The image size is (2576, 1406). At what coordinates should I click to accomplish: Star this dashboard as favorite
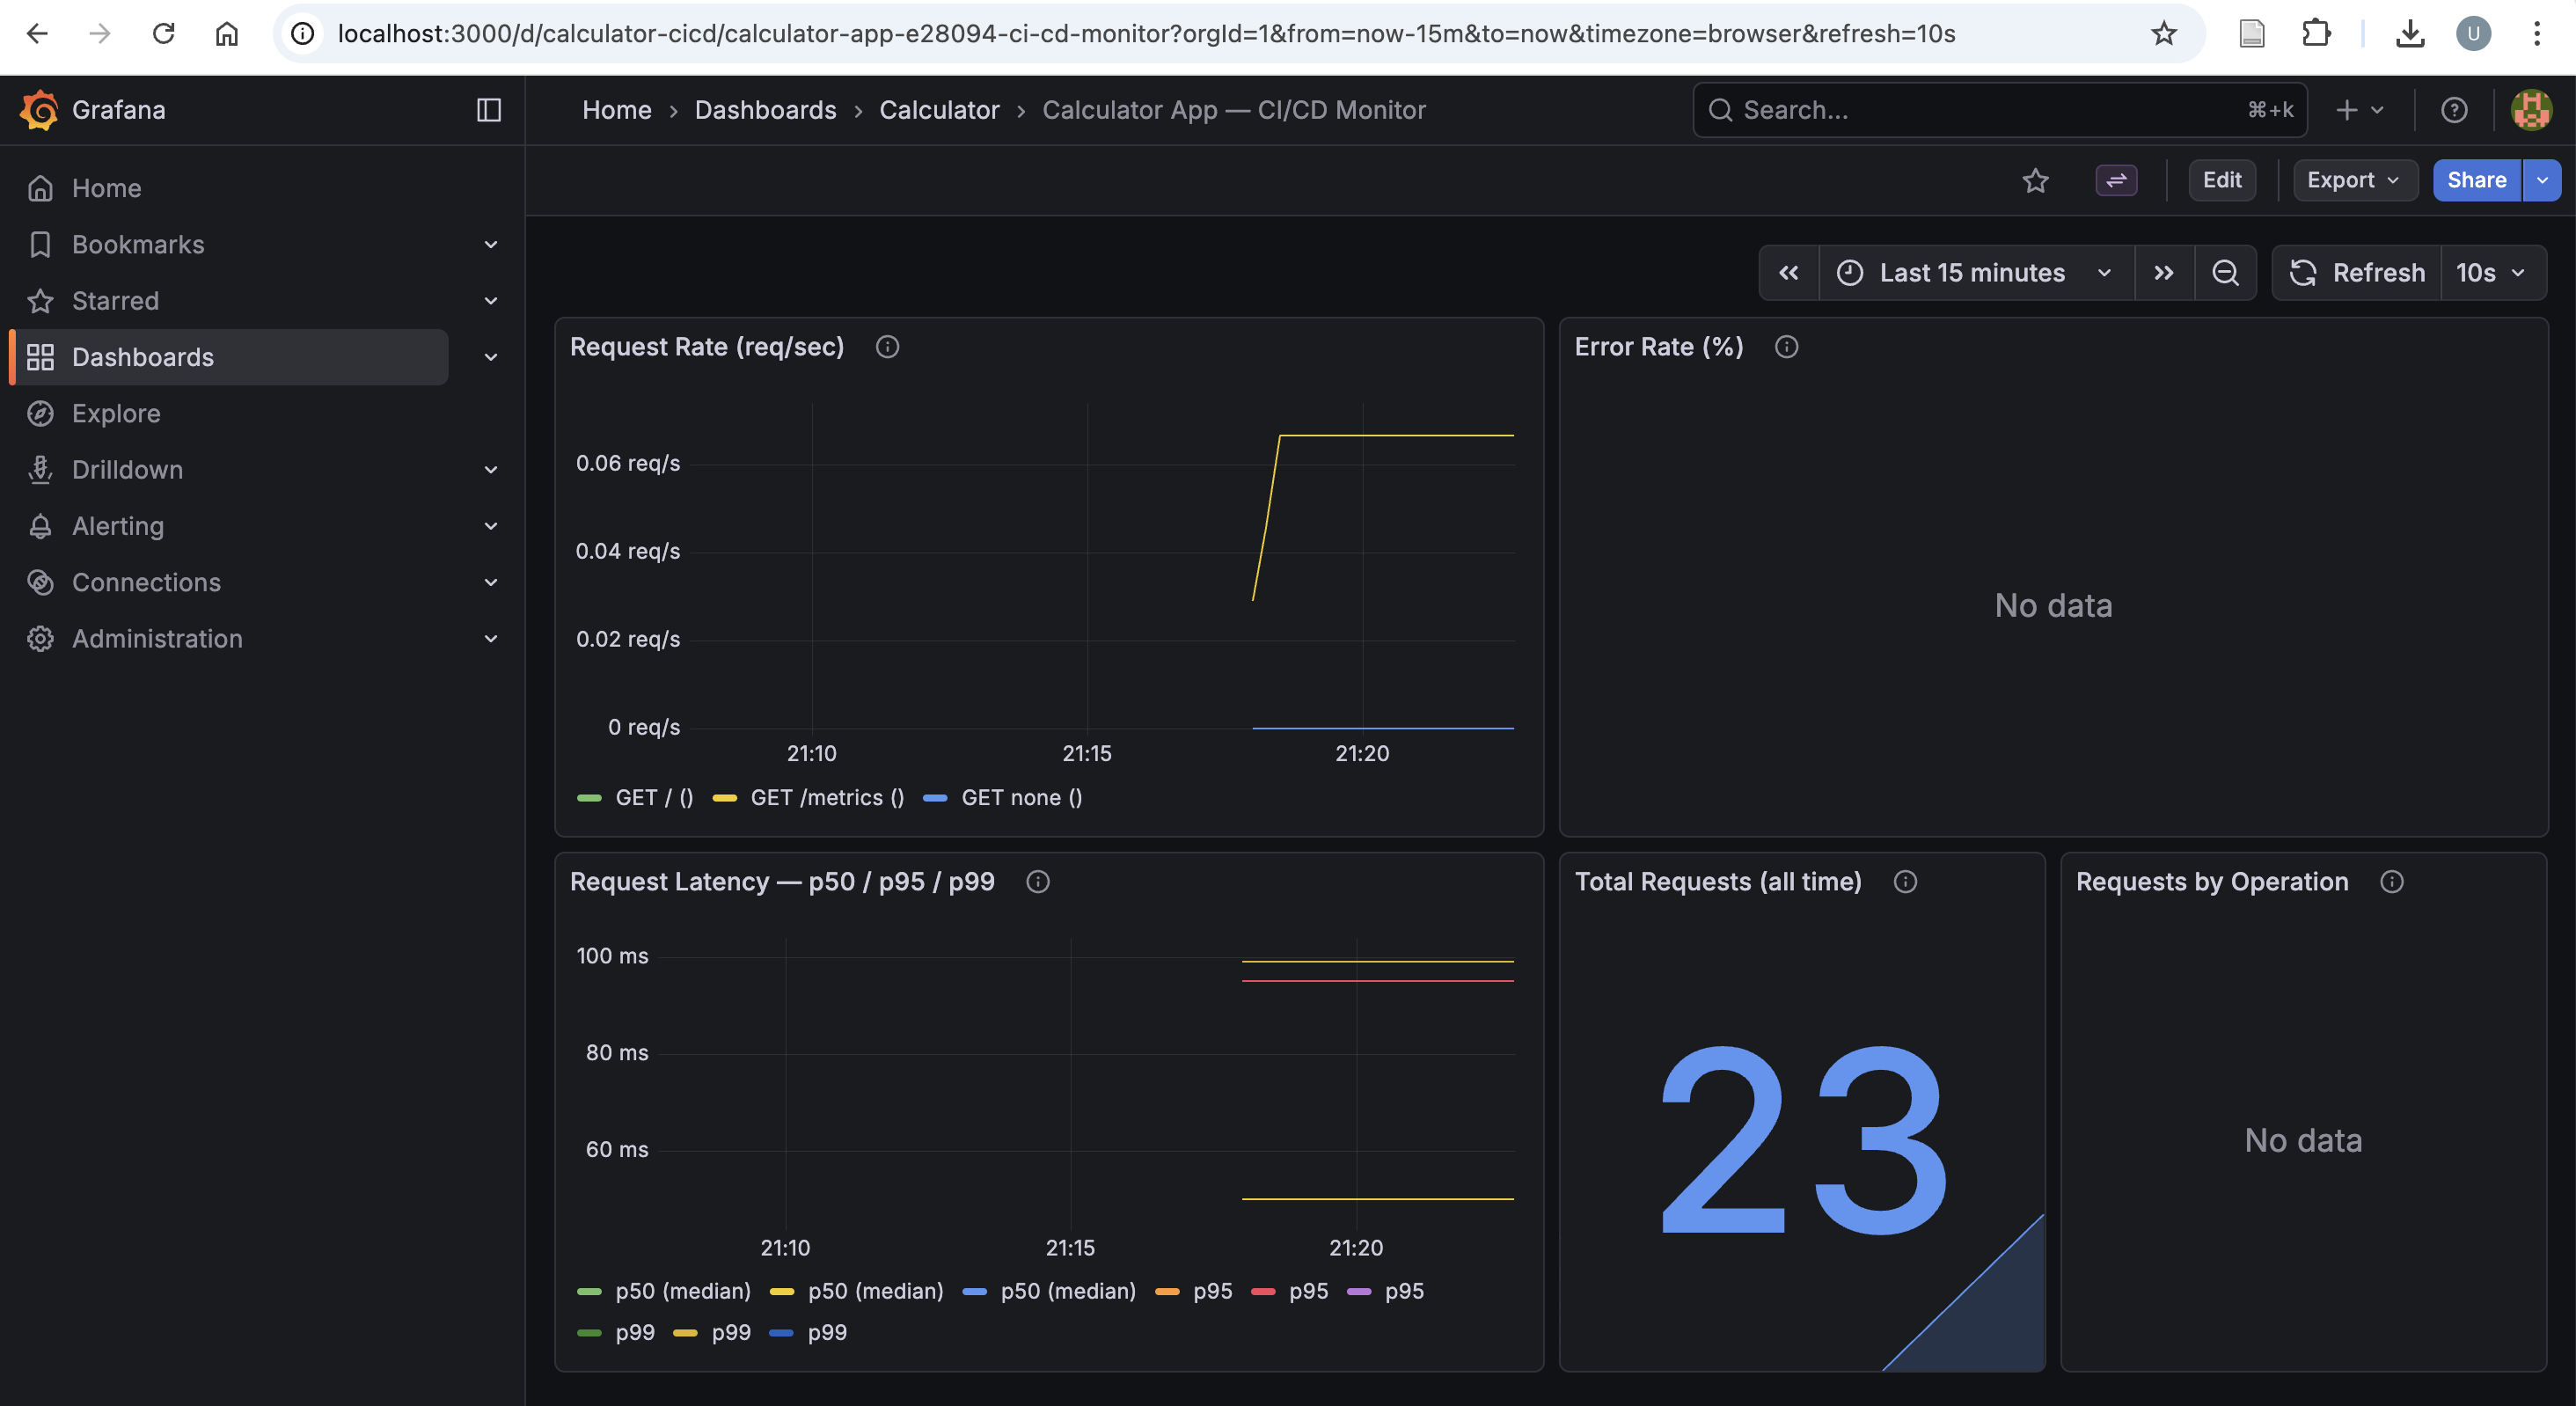point(2036,180)
